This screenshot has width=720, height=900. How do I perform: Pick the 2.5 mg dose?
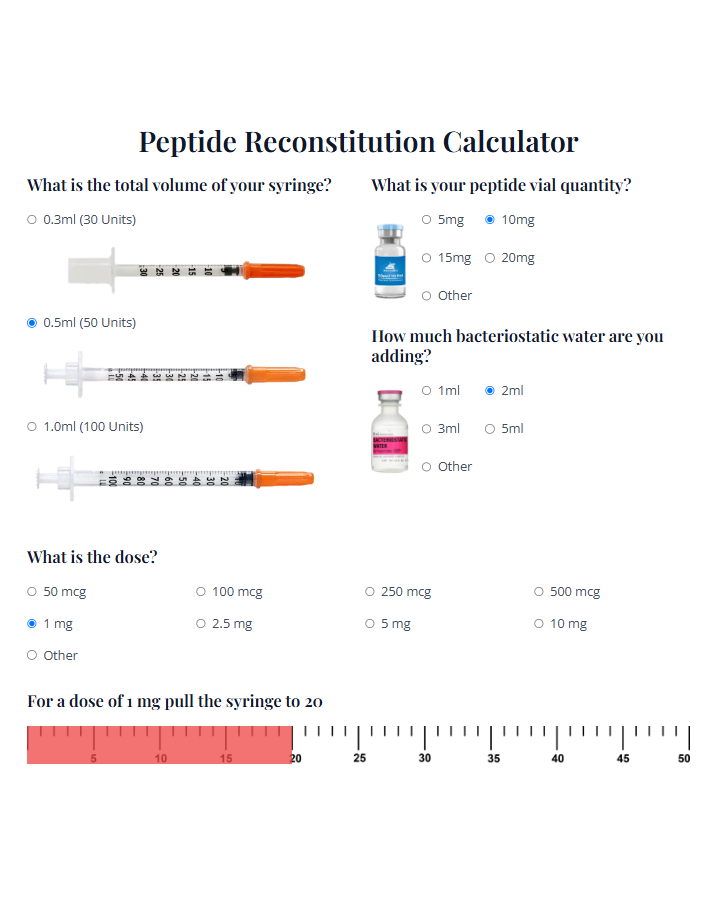pos(201,624)
